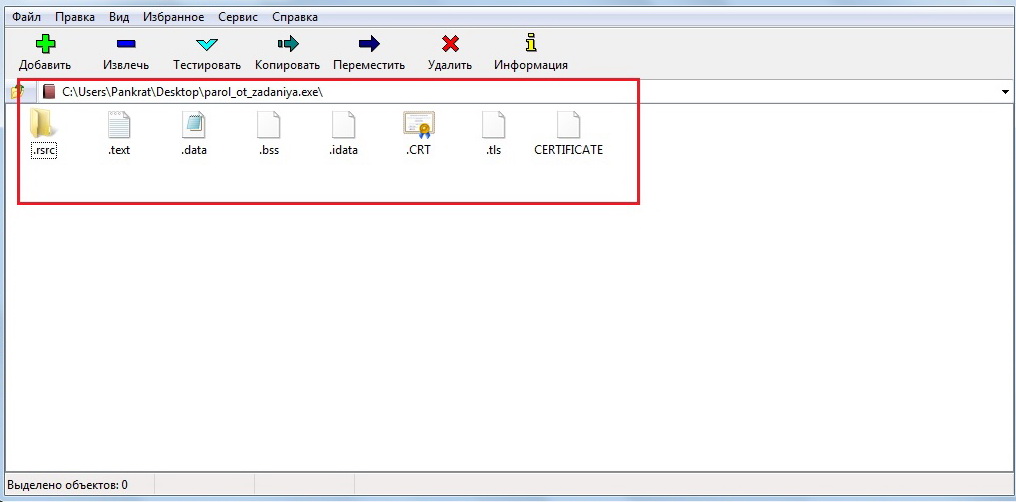This screenshot has width=1016, height=502.
Task: Click the red X Удалить icon
Action: point(450,44)
